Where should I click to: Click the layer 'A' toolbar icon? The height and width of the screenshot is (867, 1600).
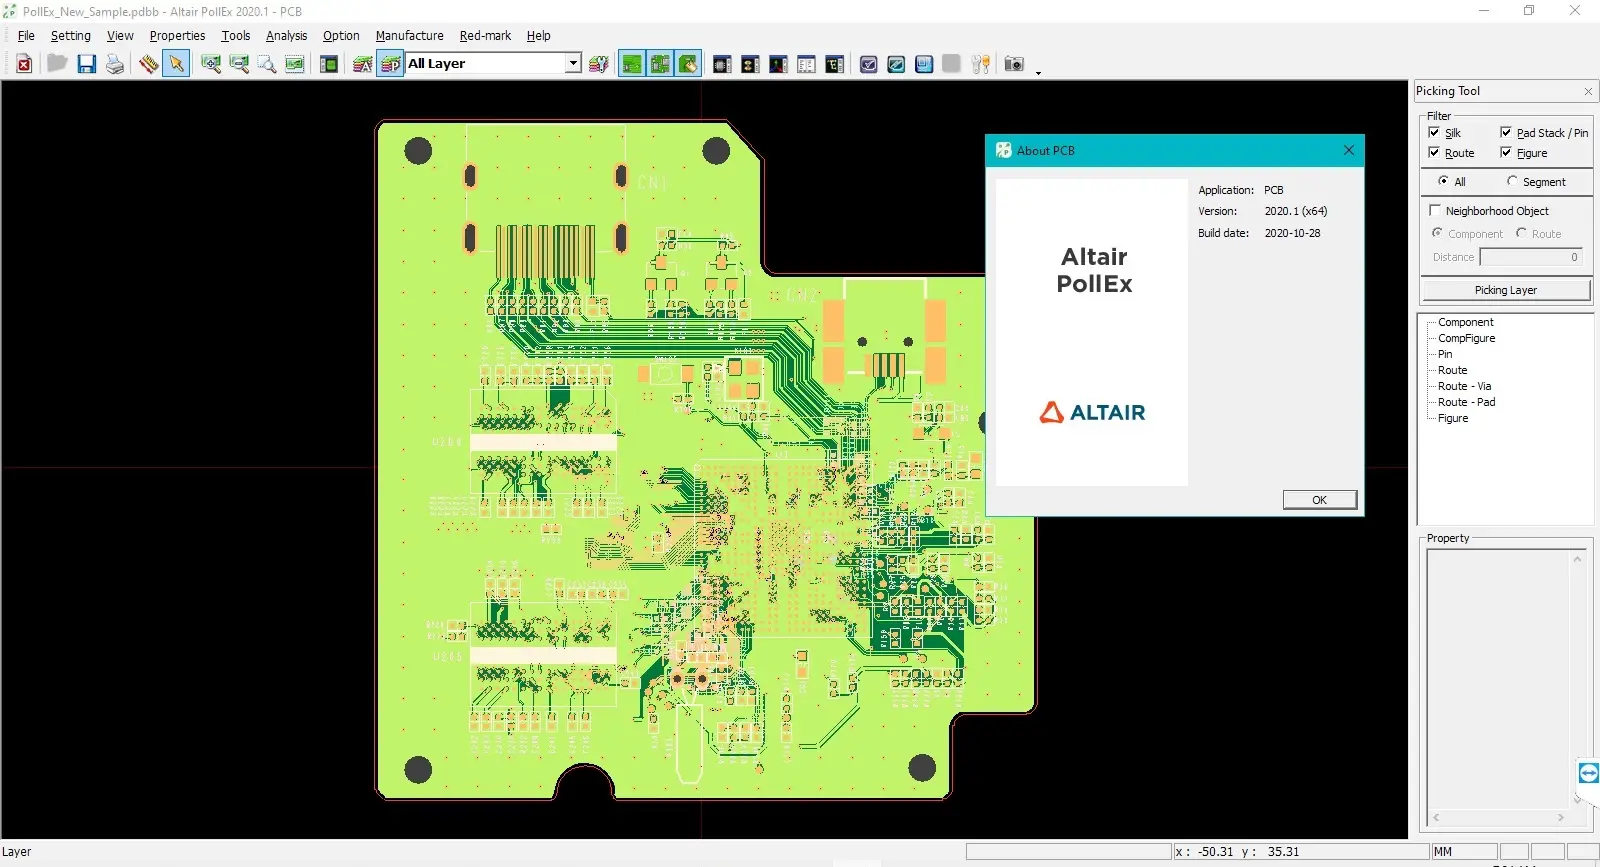tap(363, 64)
